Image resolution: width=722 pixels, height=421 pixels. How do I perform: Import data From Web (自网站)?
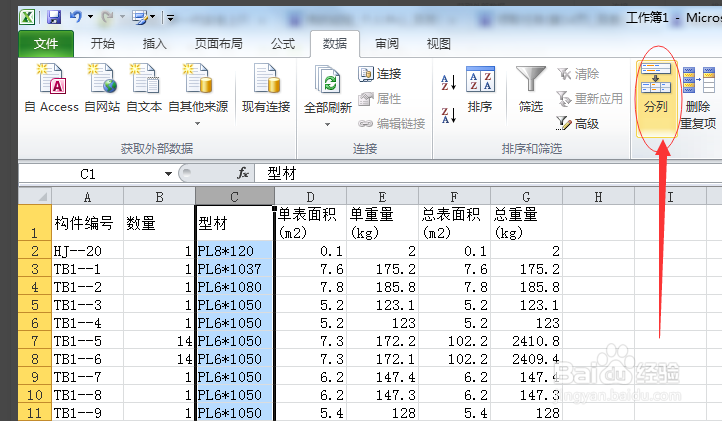[102, 88]
